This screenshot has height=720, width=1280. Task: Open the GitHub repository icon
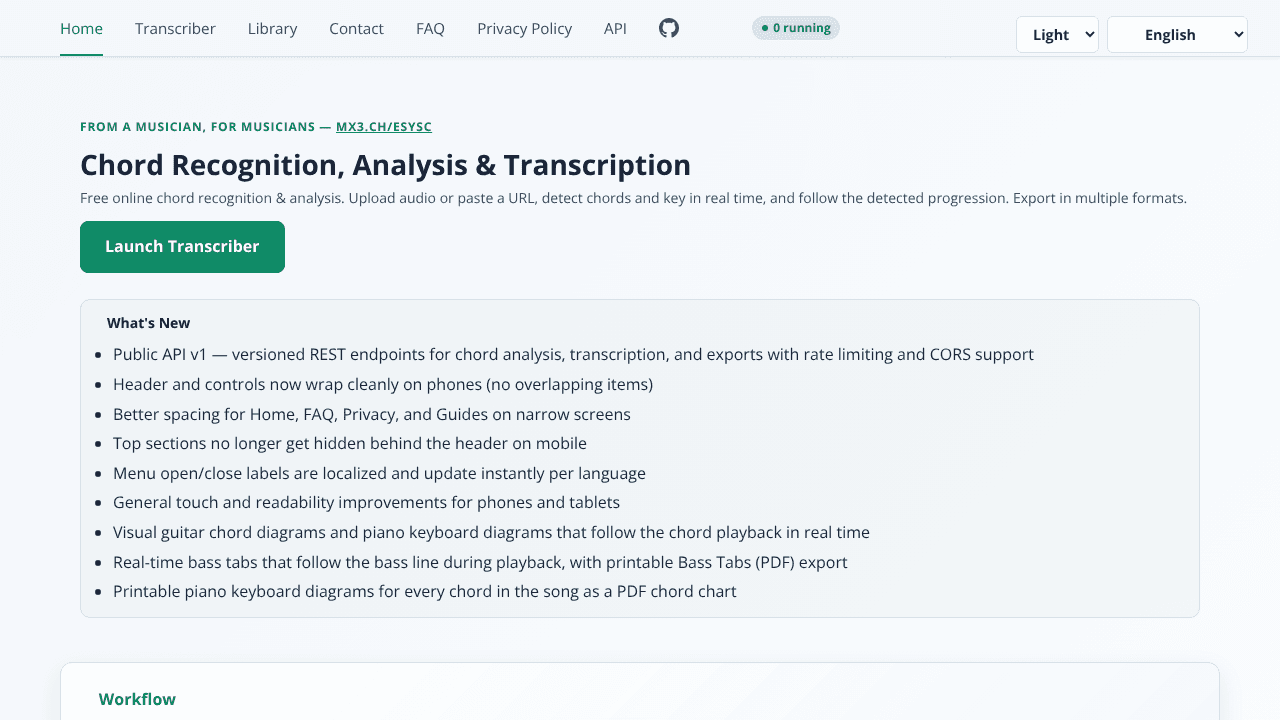click(669, 28)
